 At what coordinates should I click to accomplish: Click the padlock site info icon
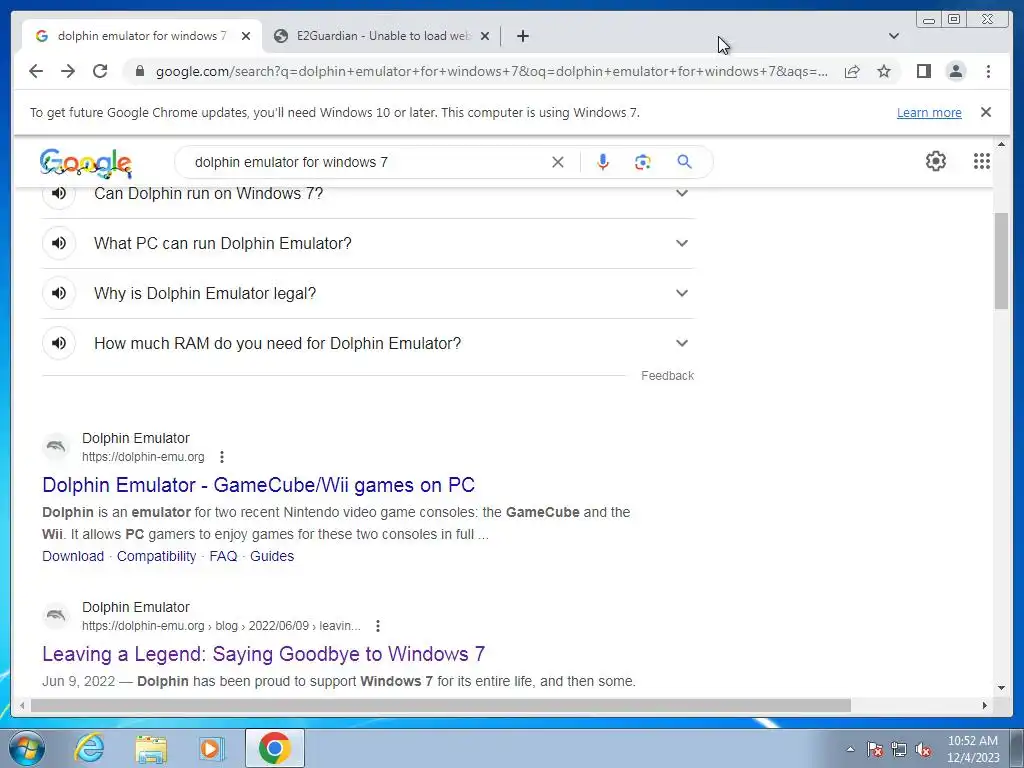139,71
